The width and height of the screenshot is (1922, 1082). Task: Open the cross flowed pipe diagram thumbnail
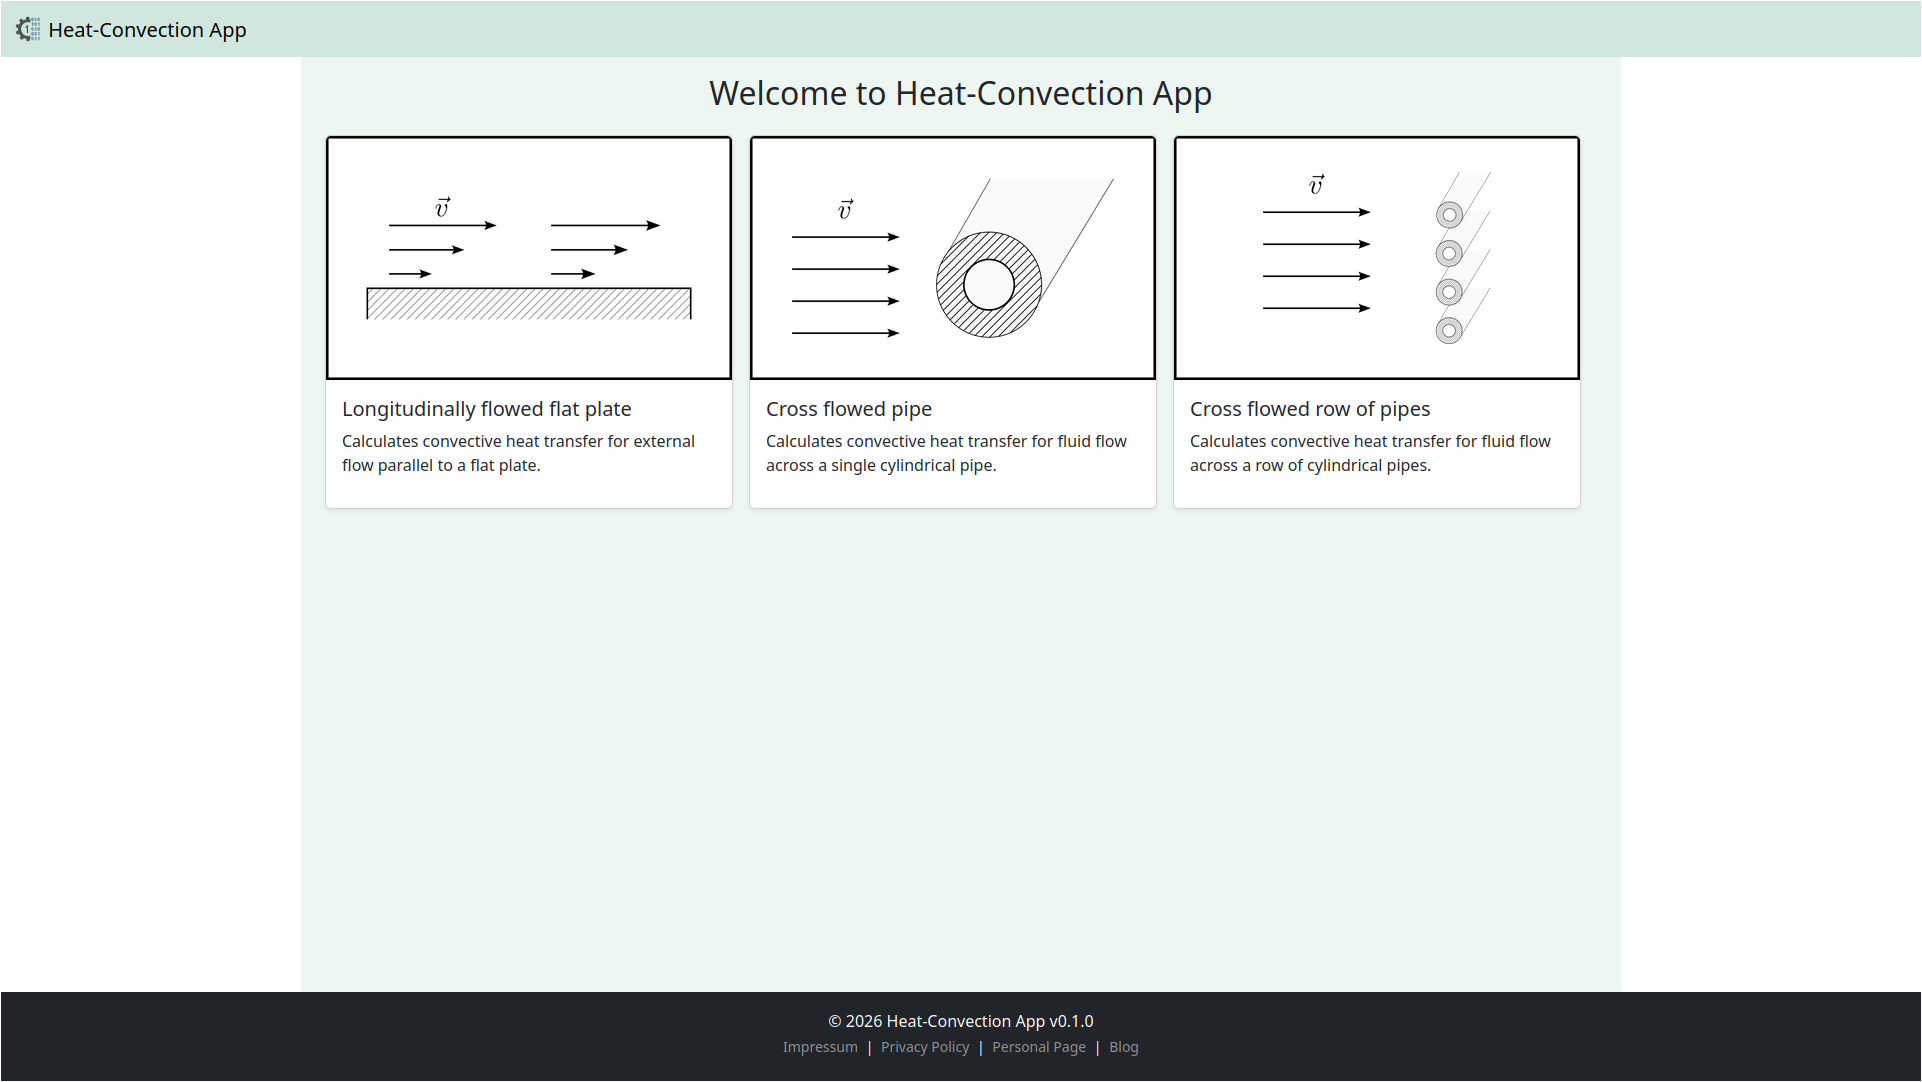pyautogui.click(x=953, y=258)
